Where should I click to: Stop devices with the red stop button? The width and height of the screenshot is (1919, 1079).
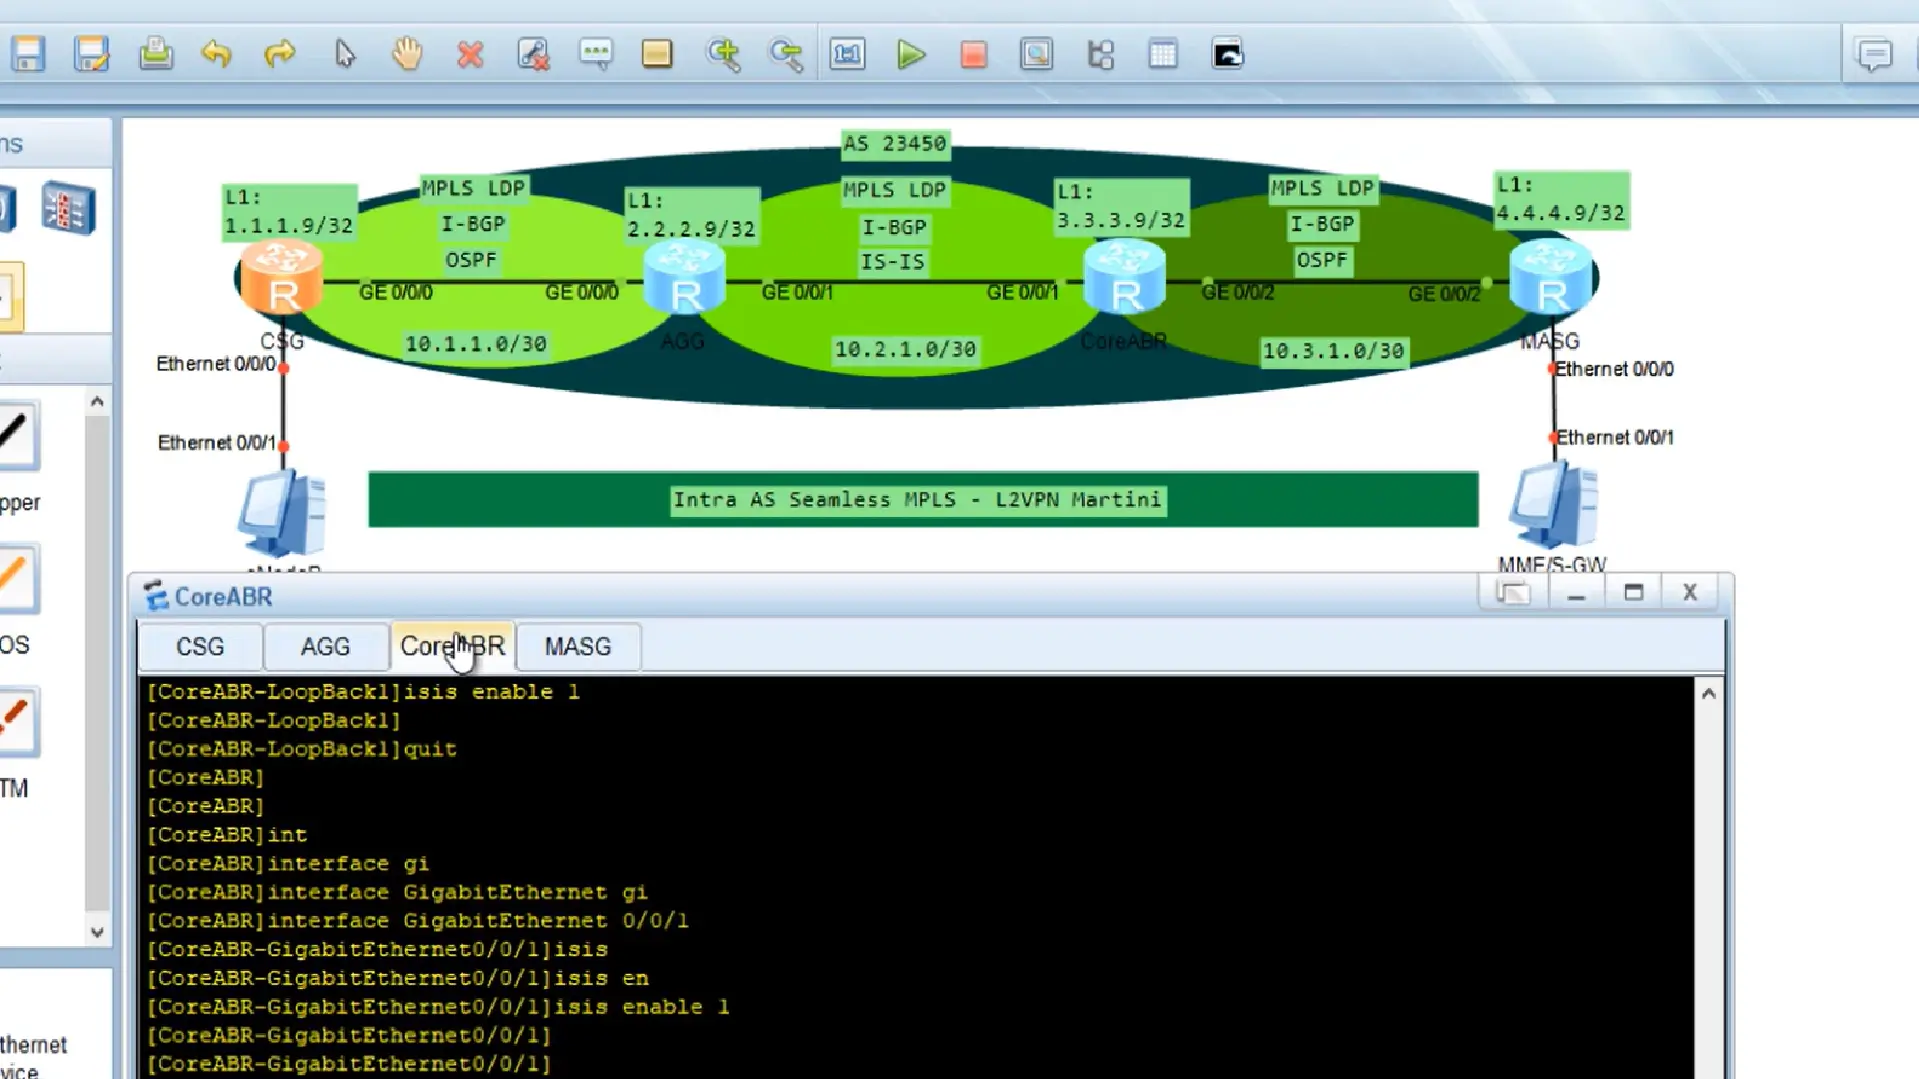click(x=973, y=54)
